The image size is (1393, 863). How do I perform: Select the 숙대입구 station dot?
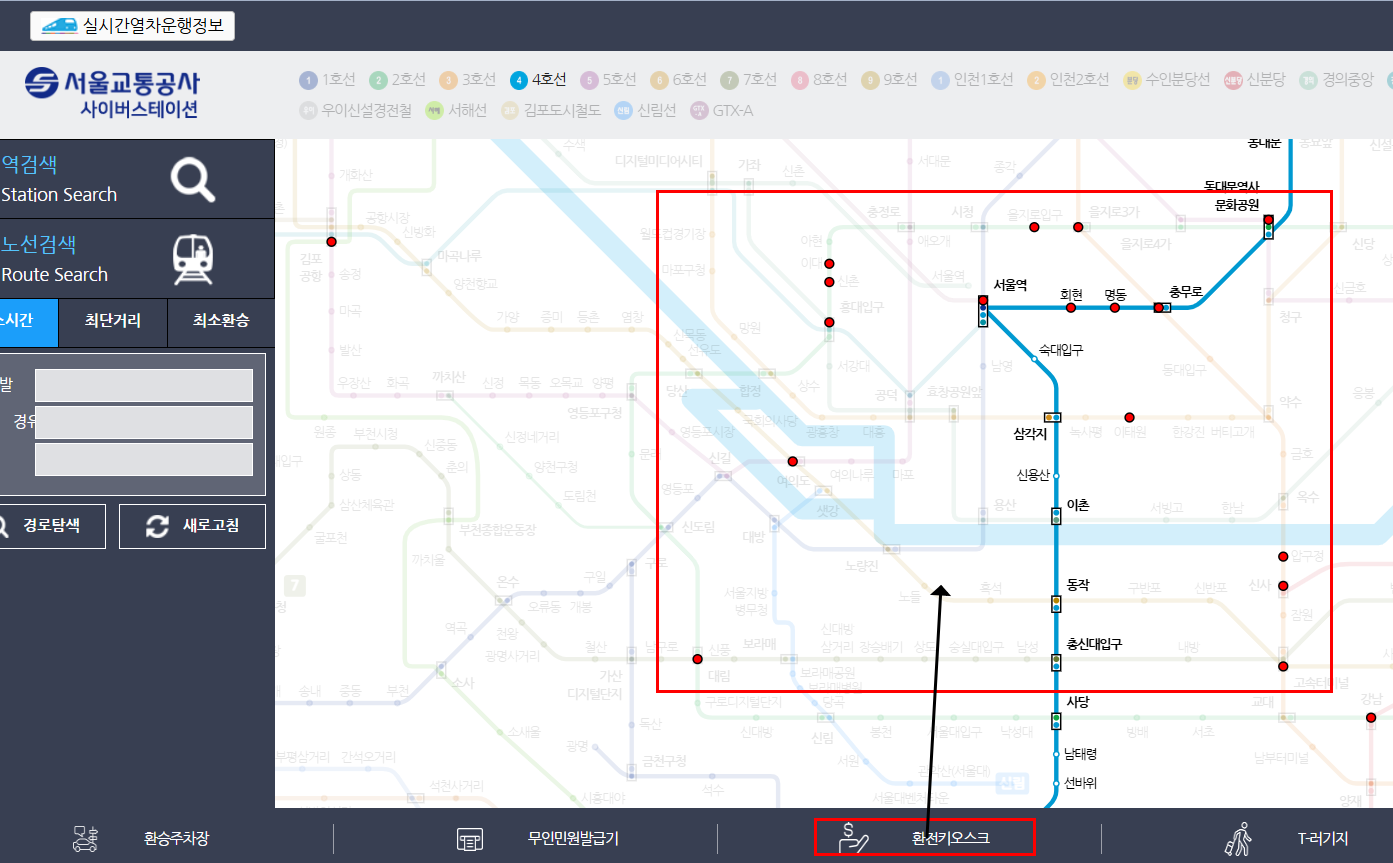1034,359
